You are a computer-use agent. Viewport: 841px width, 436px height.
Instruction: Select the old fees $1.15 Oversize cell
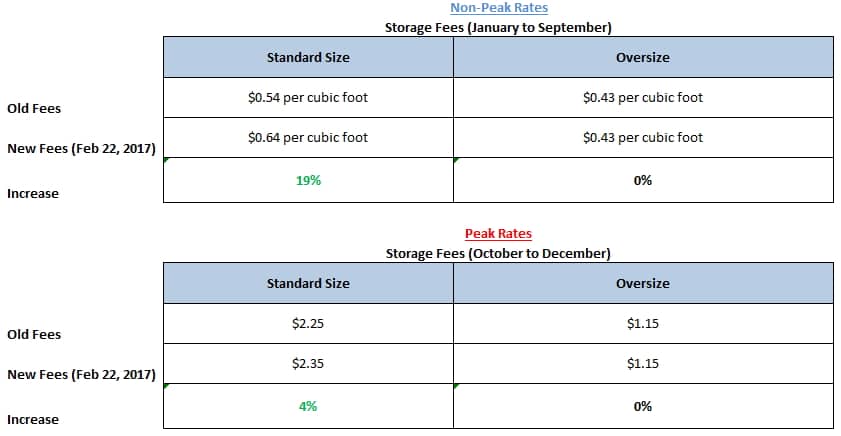click(x=643, y=323)
